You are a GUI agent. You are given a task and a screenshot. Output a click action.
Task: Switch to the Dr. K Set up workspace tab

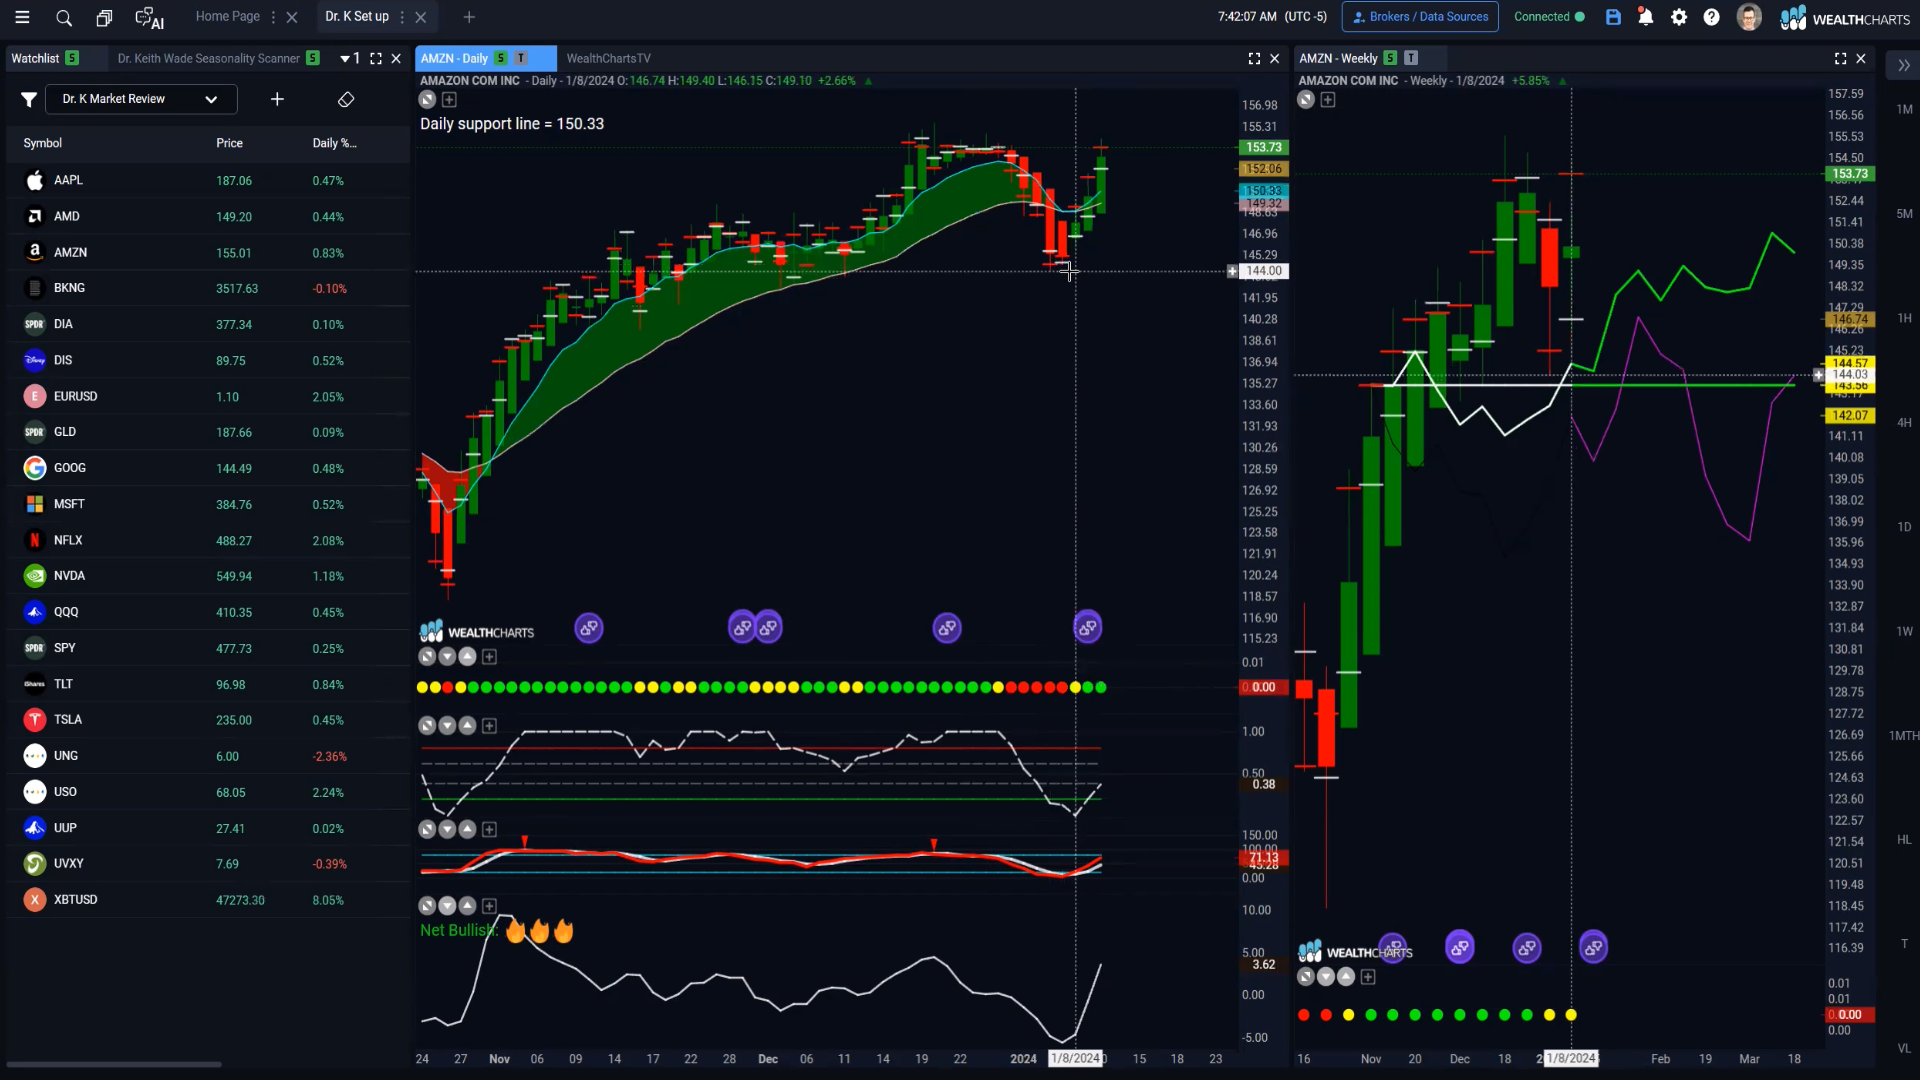tap(356, 16)
